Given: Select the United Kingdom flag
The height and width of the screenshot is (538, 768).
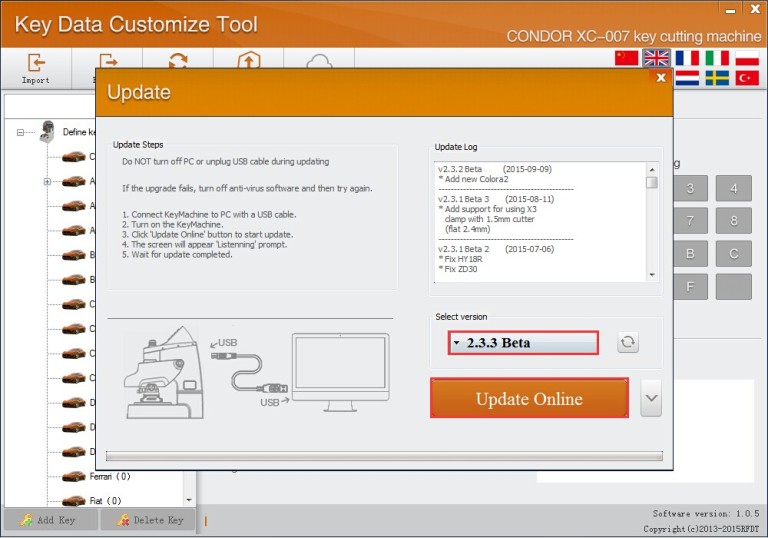Looking at the screenshot, I should 656,58.
